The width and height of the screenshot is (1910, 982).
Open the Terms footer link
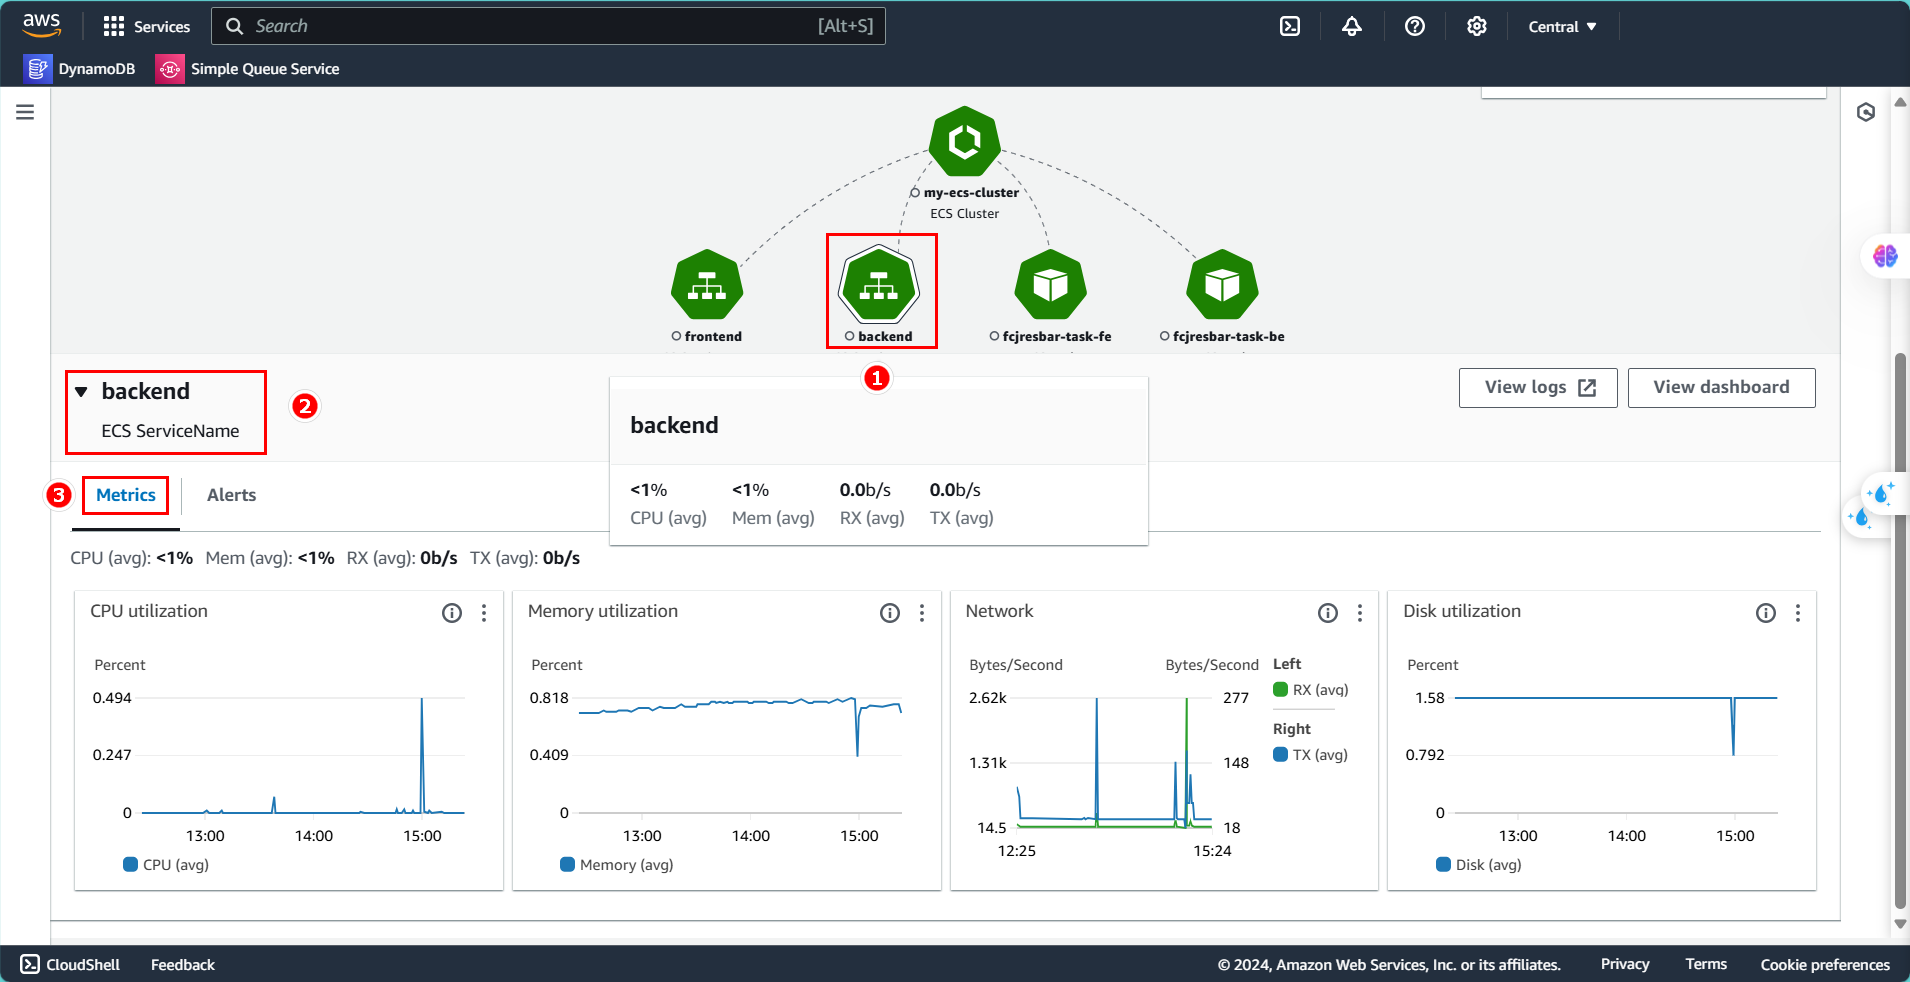[1706, 964]
